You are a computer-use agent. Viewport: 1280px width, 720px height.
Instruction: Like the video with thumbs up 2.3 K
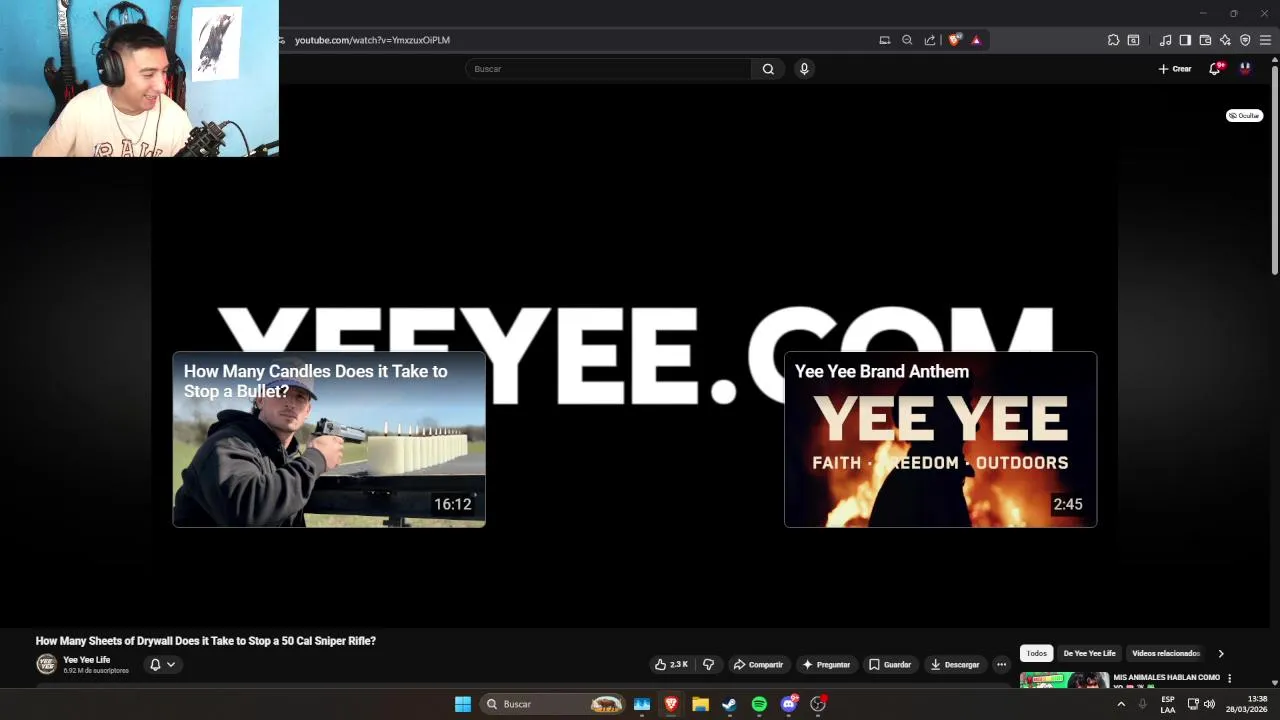(671, 664)
